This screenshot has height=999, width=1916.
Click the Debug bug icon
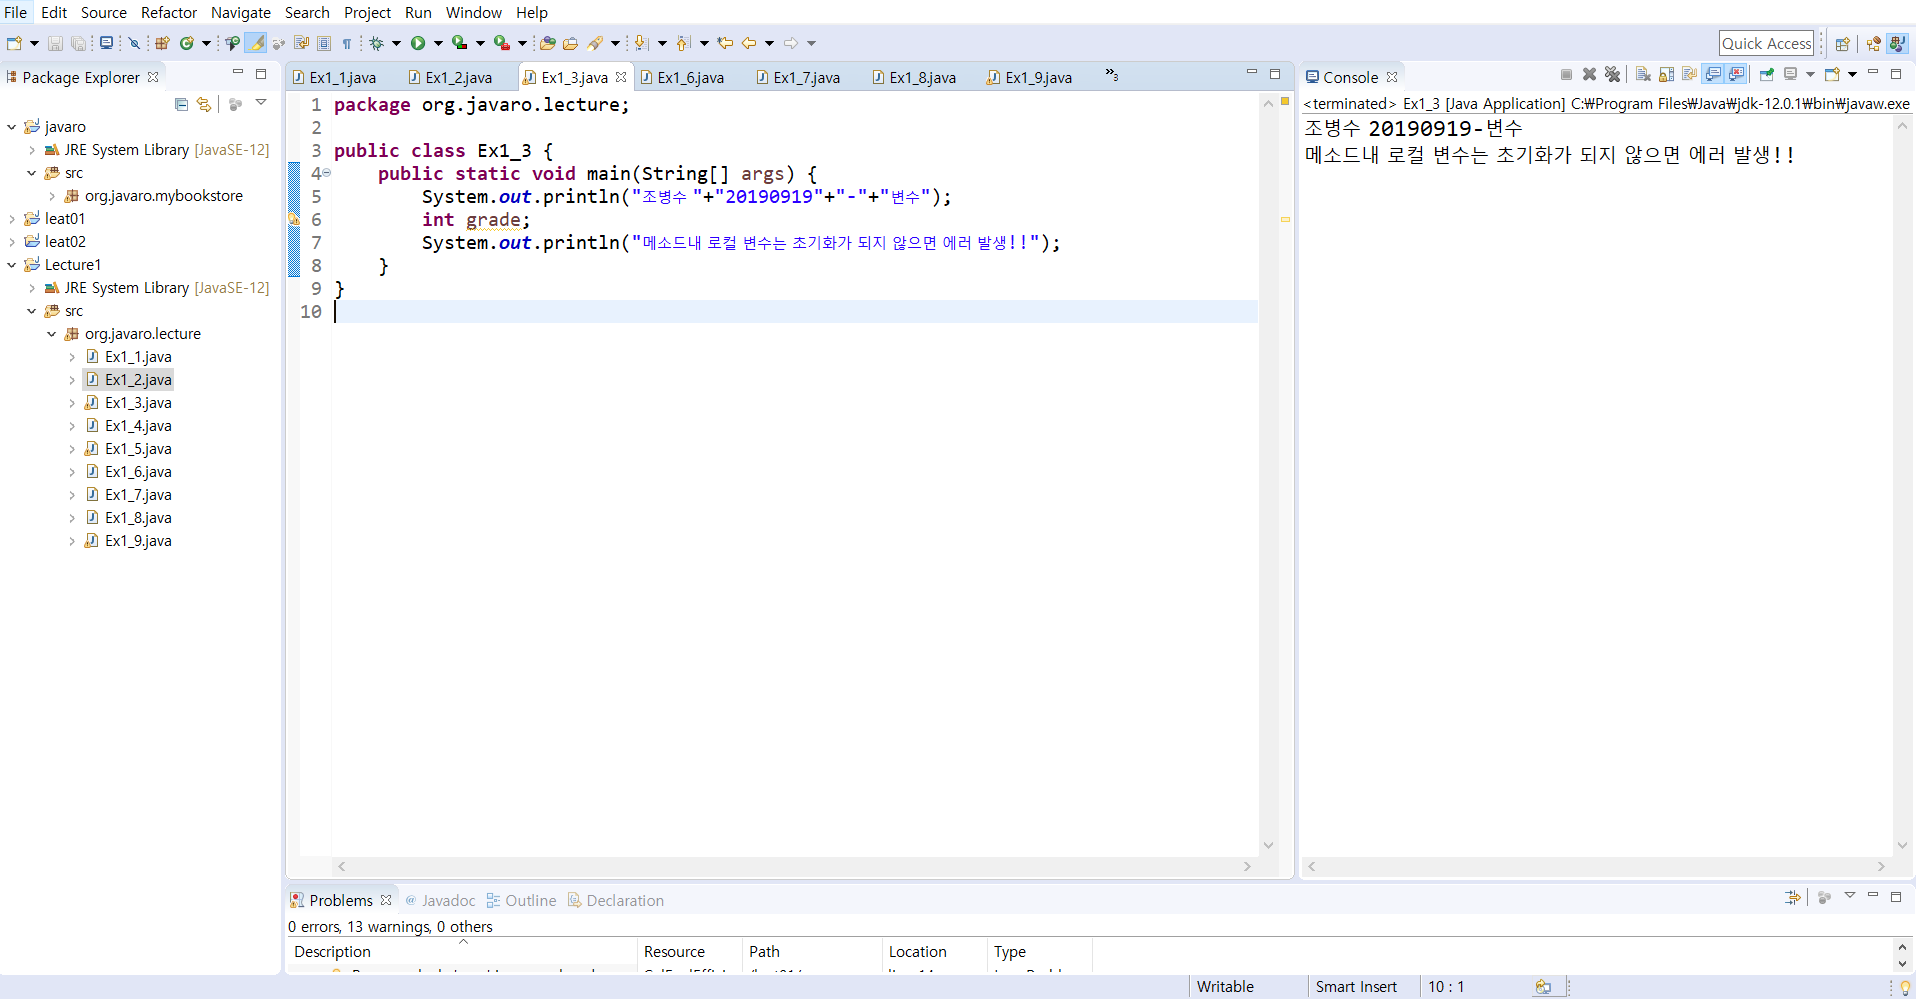[377, 43]
